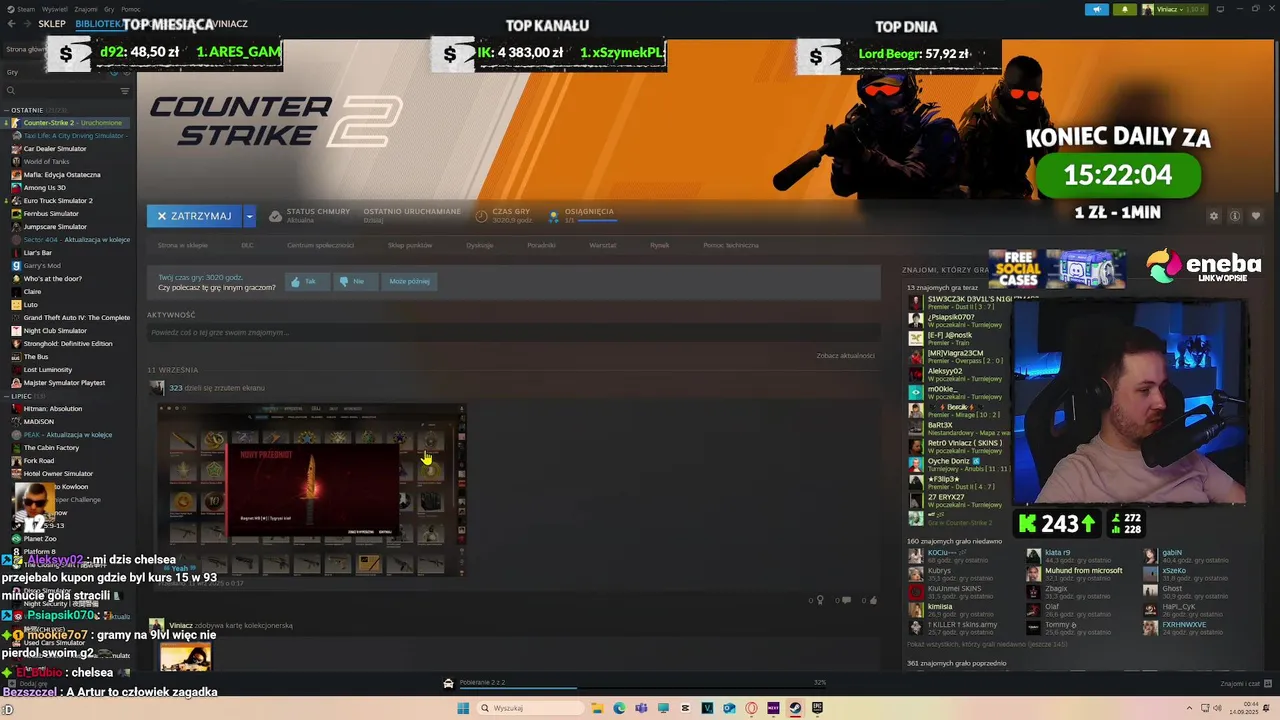Select World of Tanks in library

46,162
